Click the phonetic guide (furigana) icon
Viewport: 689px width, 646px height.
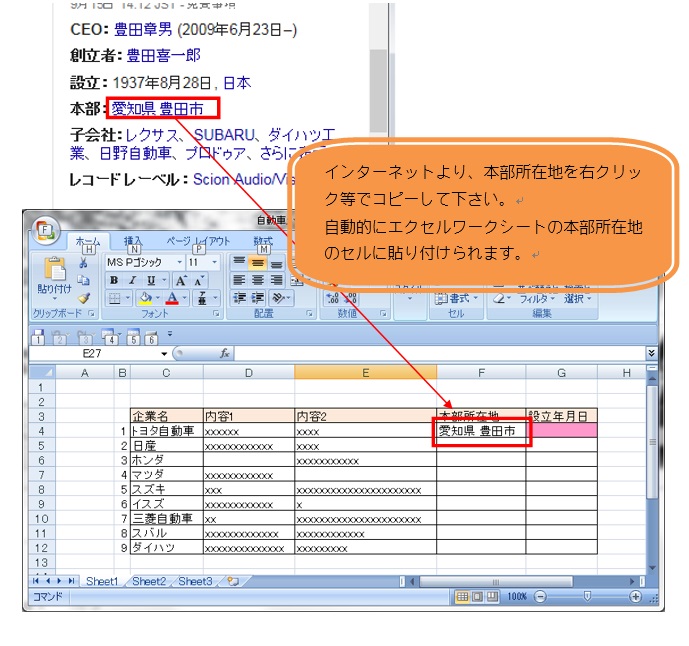click(x=202, y=298)
